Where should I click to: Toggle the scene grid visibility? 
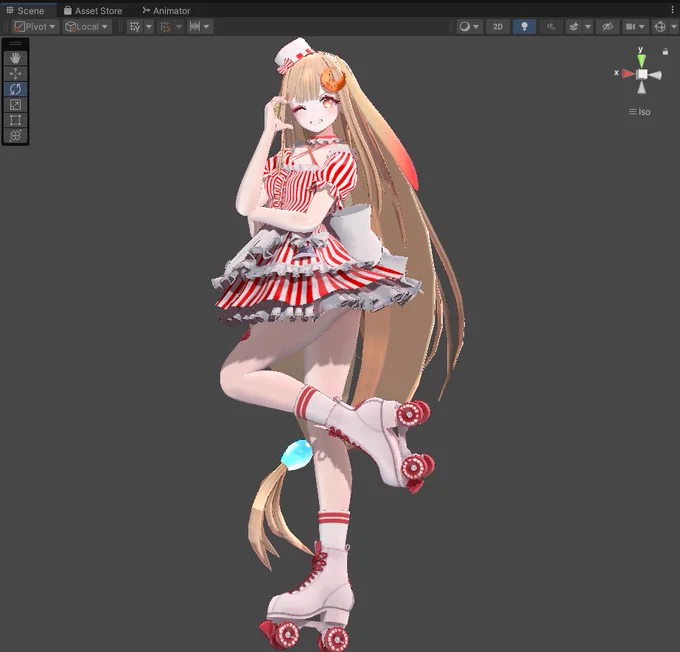point(135,27)
